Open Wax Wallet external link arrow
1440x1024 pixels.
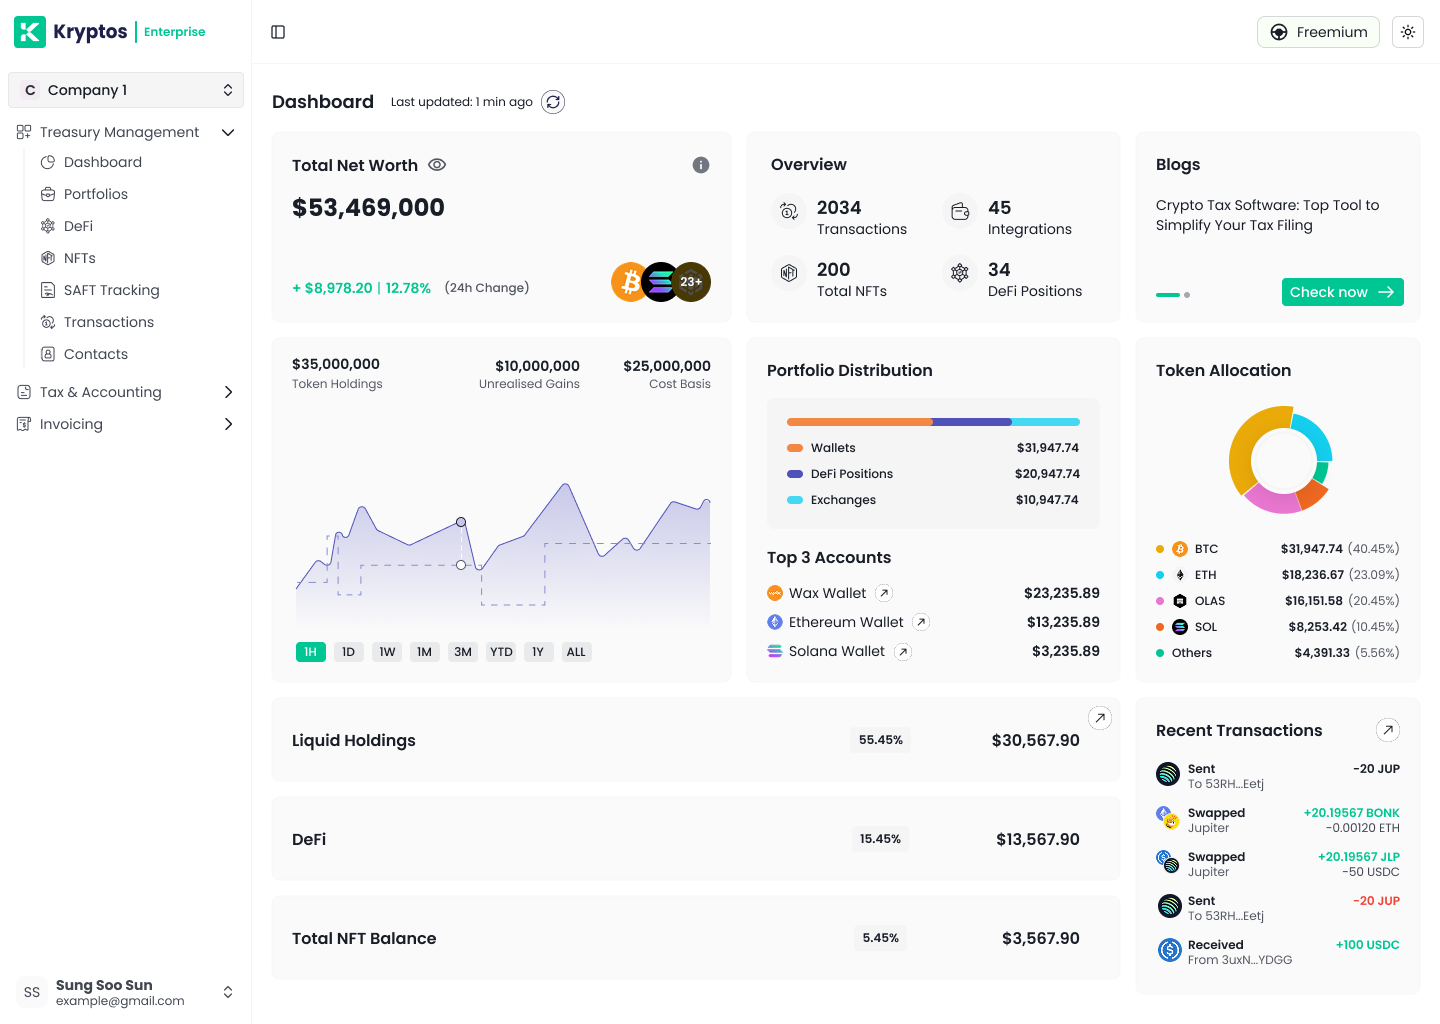884,593
